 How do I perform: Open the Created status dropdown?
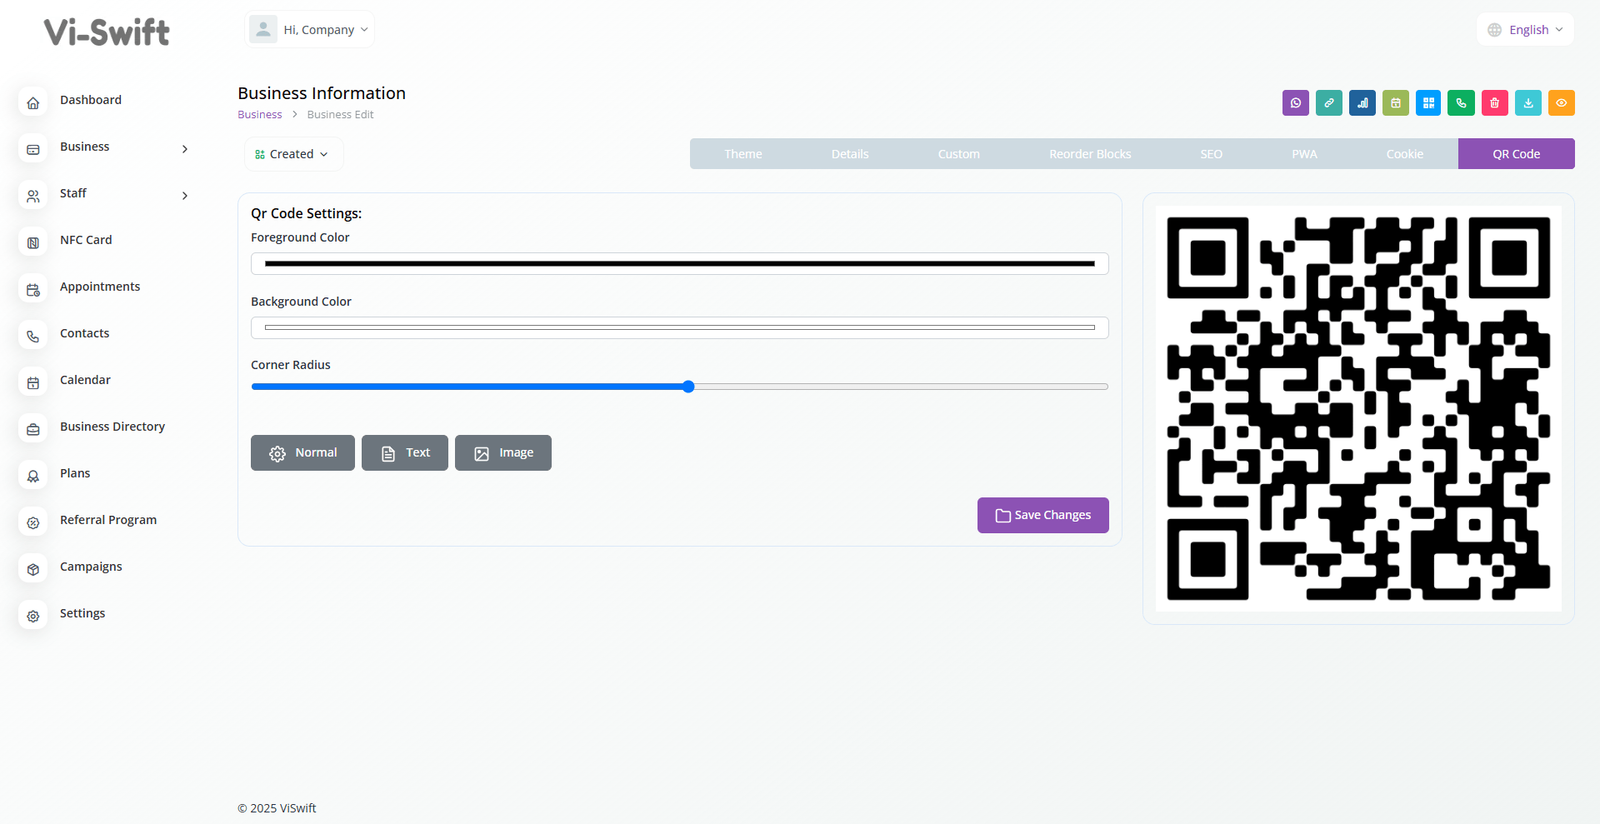pos(293,154)
